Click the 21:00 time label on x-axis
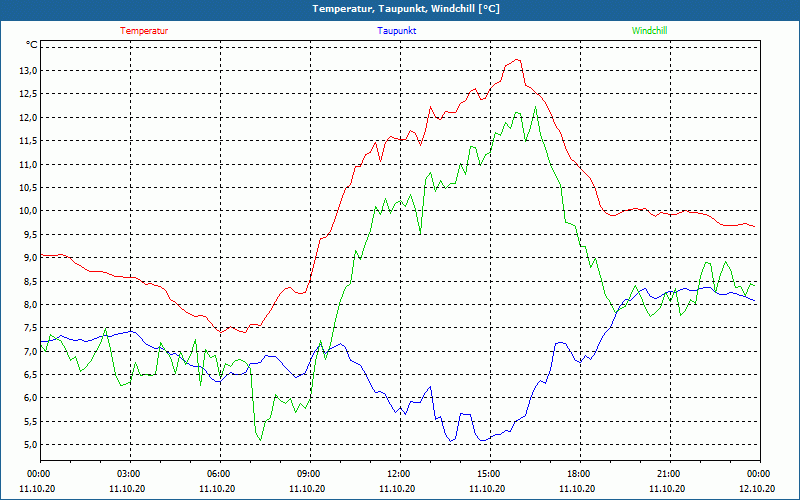Screen dimensions: 800x500 (x=670, y=474)
